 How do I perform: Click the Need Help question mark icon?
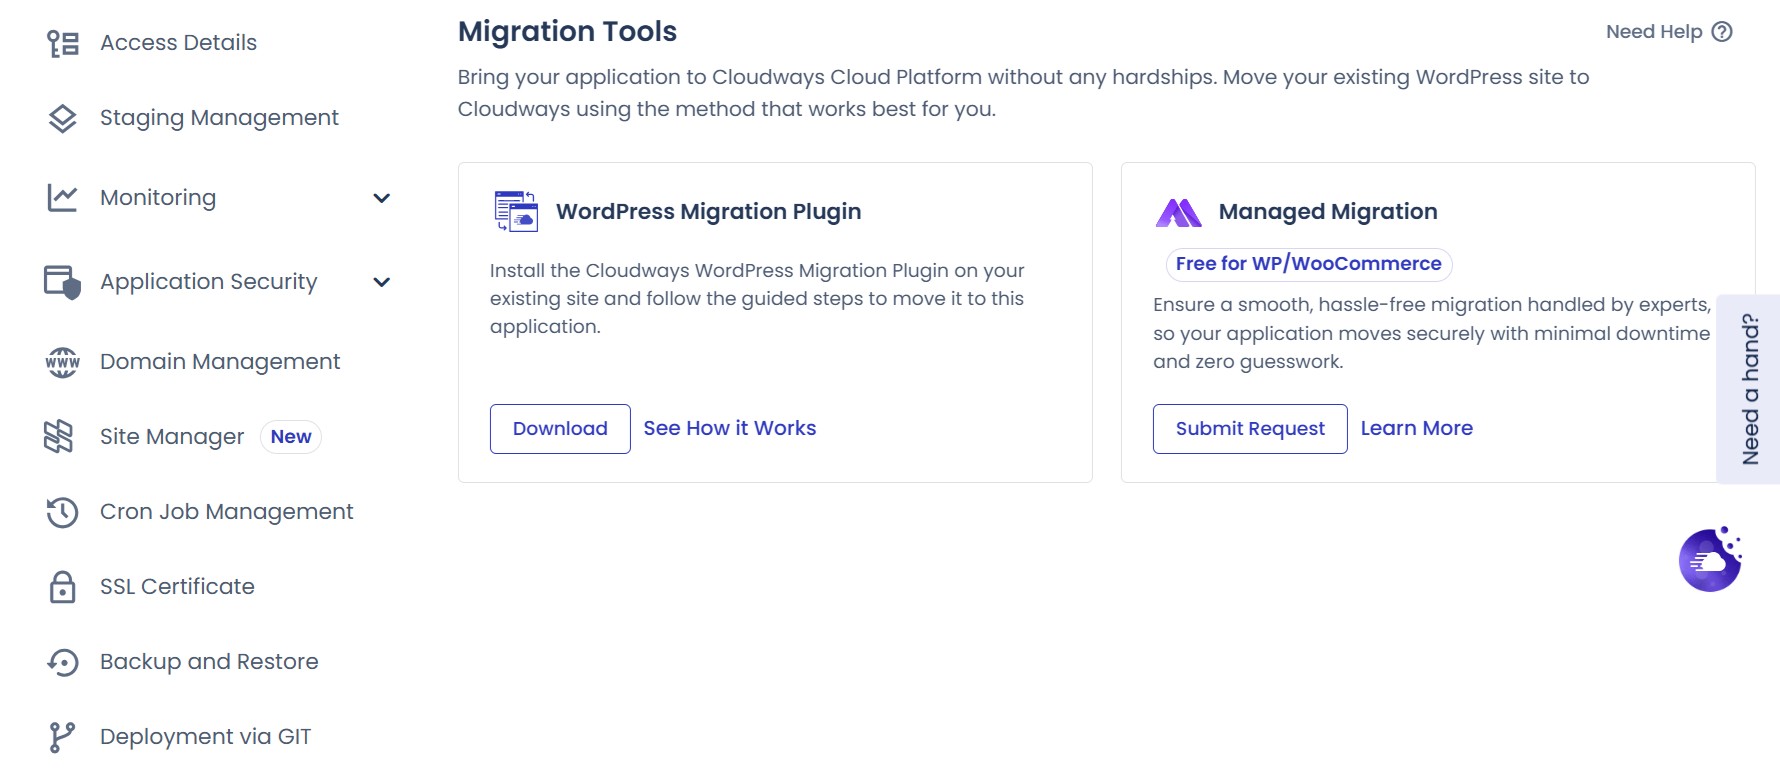[x=1722, y=32]
